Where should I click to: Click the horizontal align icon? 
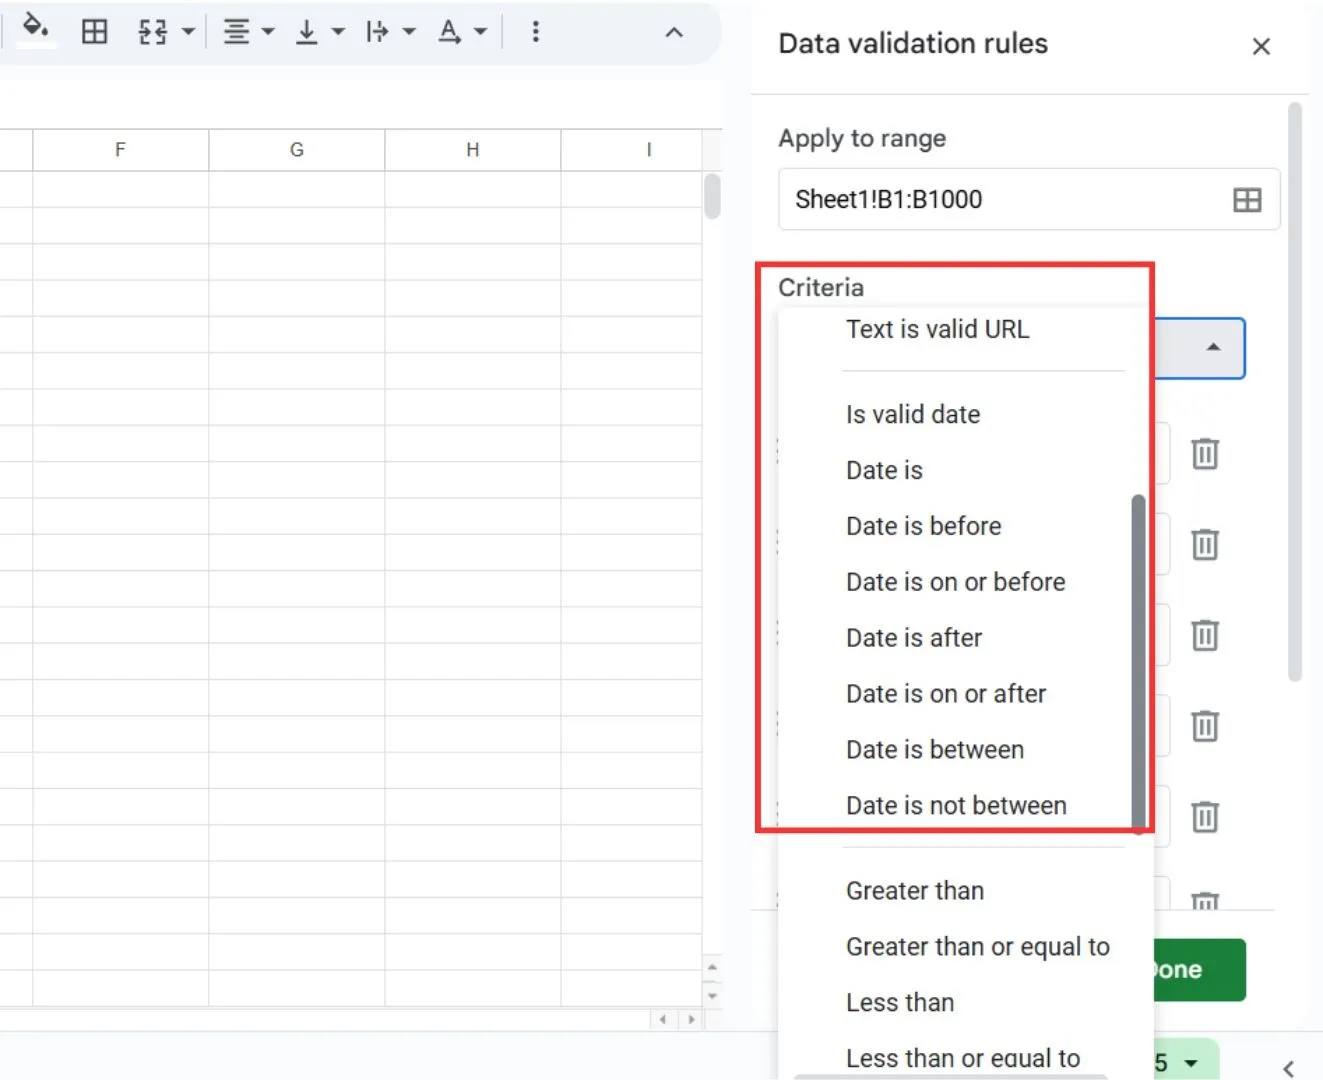[236, 32]
